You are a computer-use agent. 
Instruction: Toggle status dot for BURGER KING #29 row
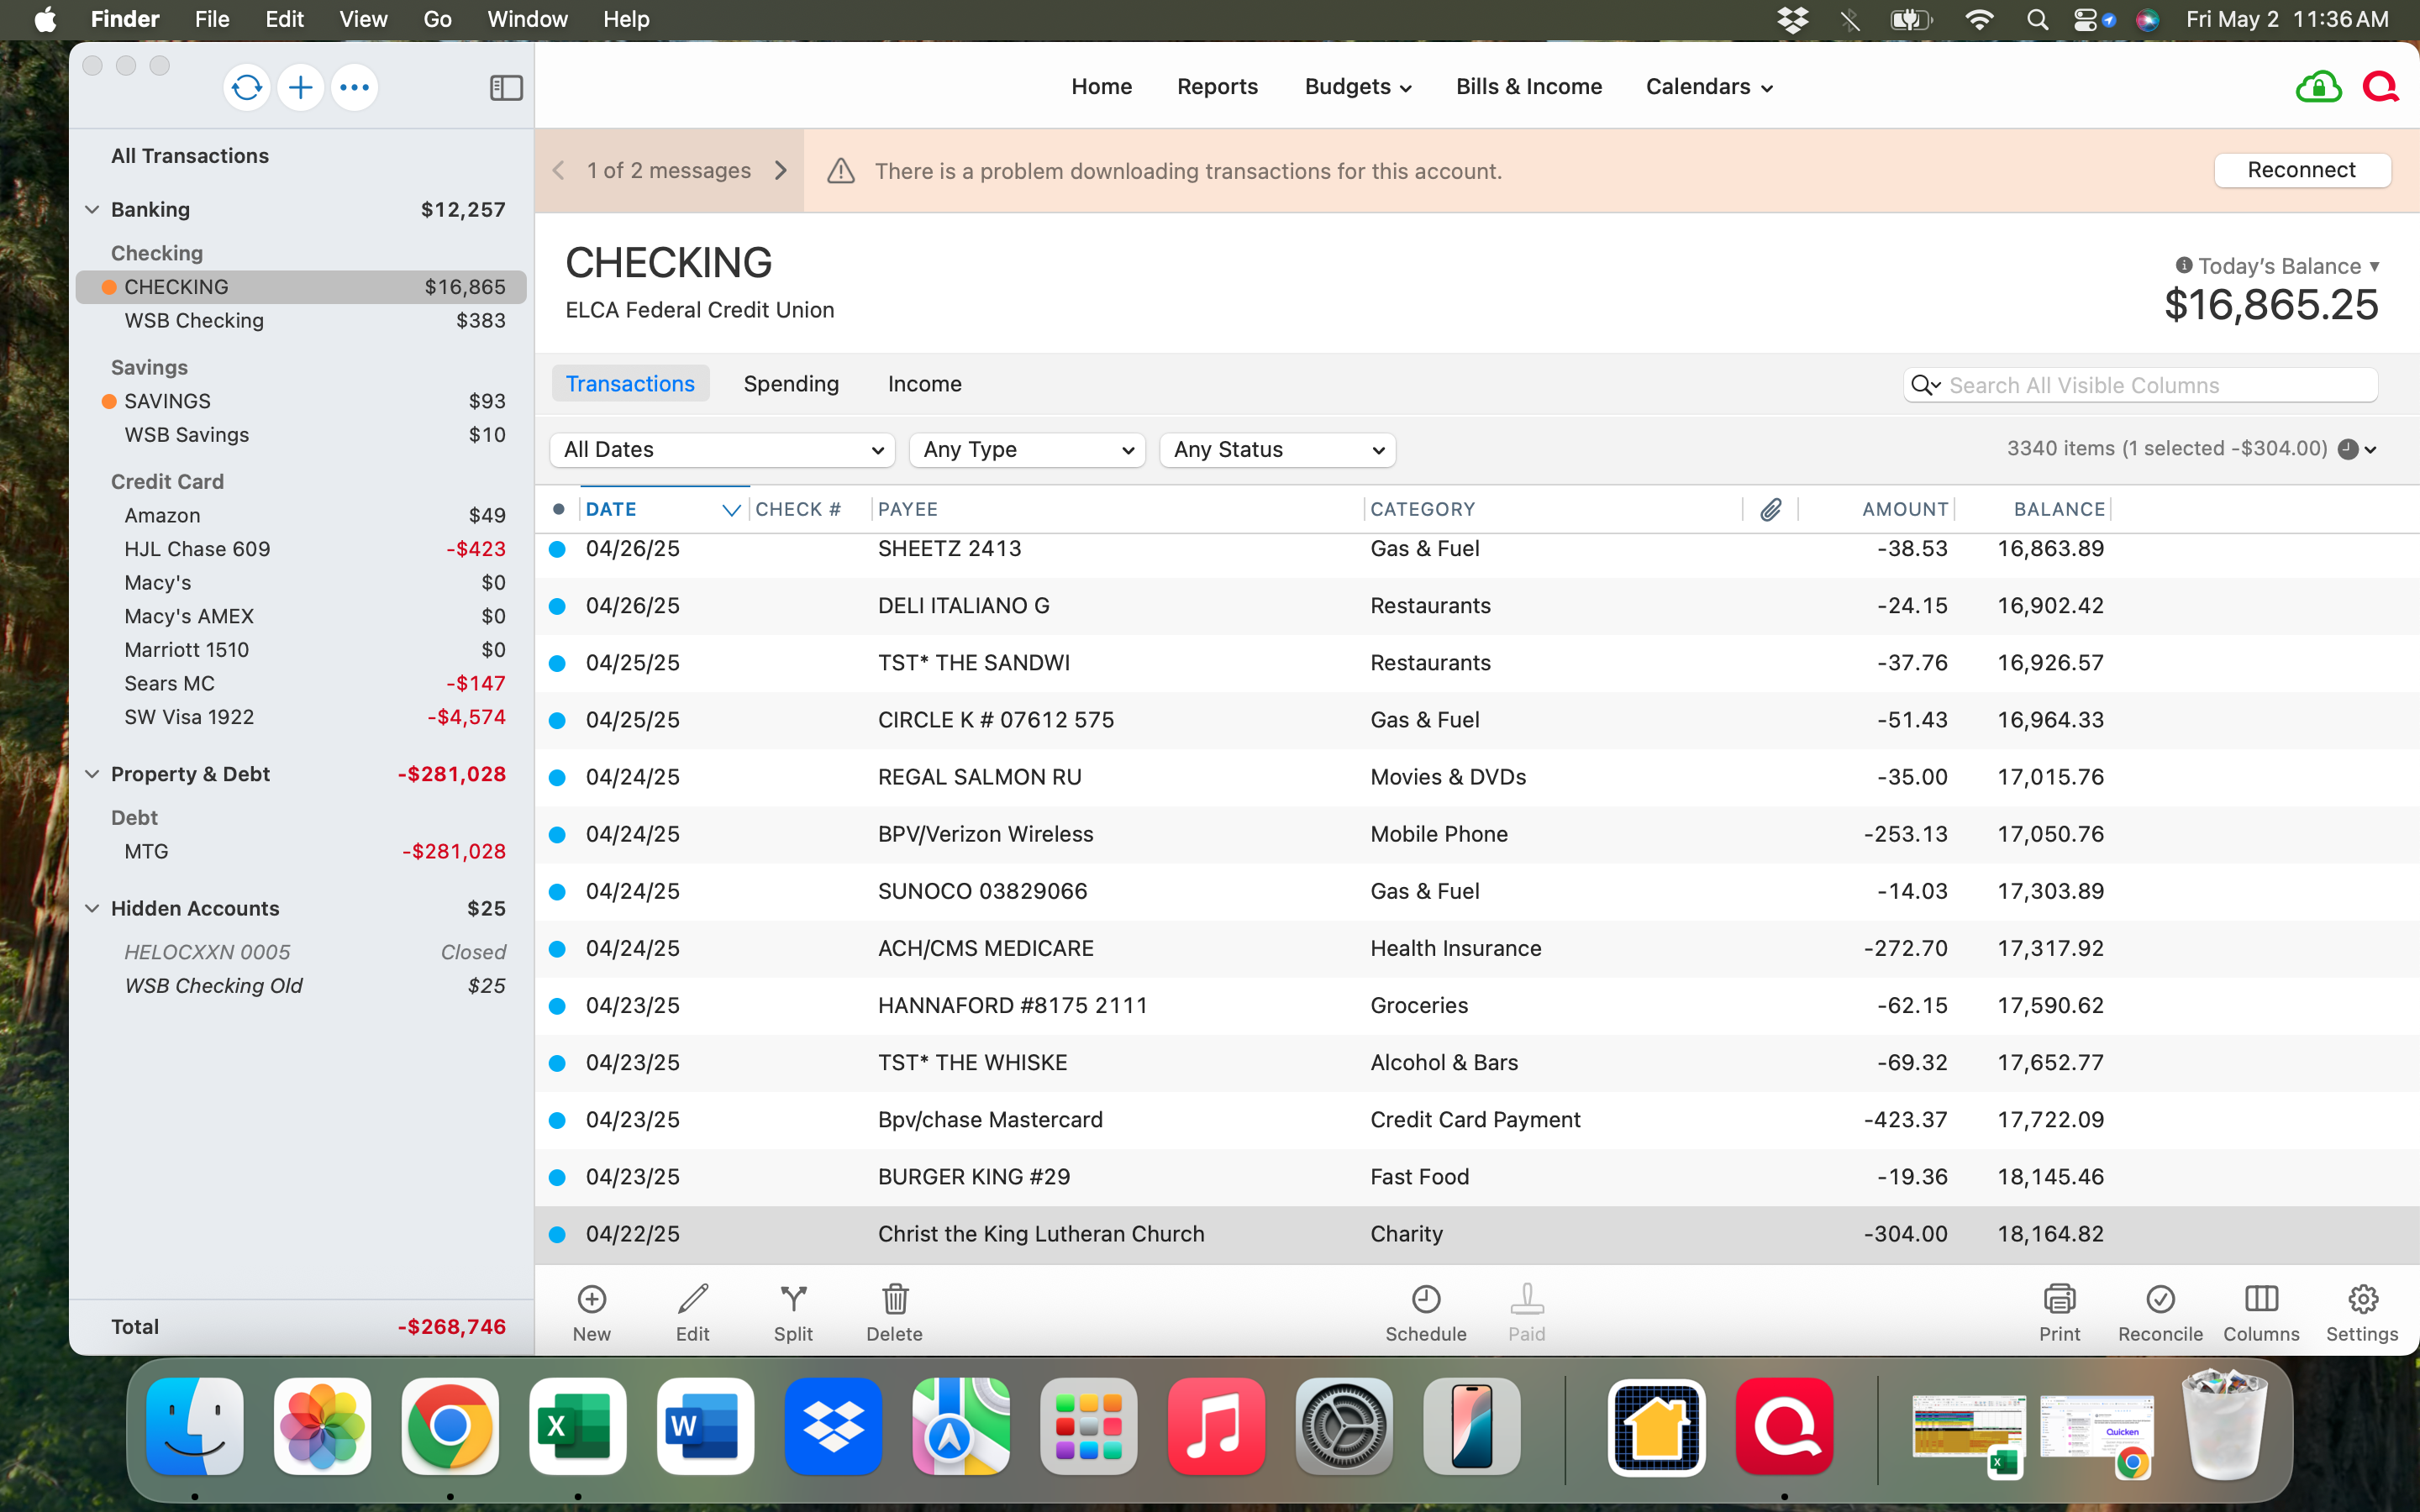(x=558, y=1177)
